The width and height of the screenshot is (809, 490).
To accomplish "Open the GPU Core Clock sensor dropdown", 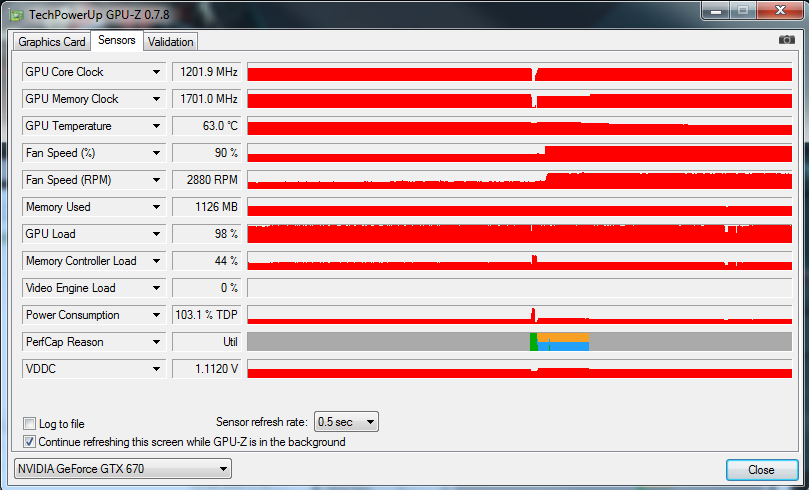I will coord(94,72).
